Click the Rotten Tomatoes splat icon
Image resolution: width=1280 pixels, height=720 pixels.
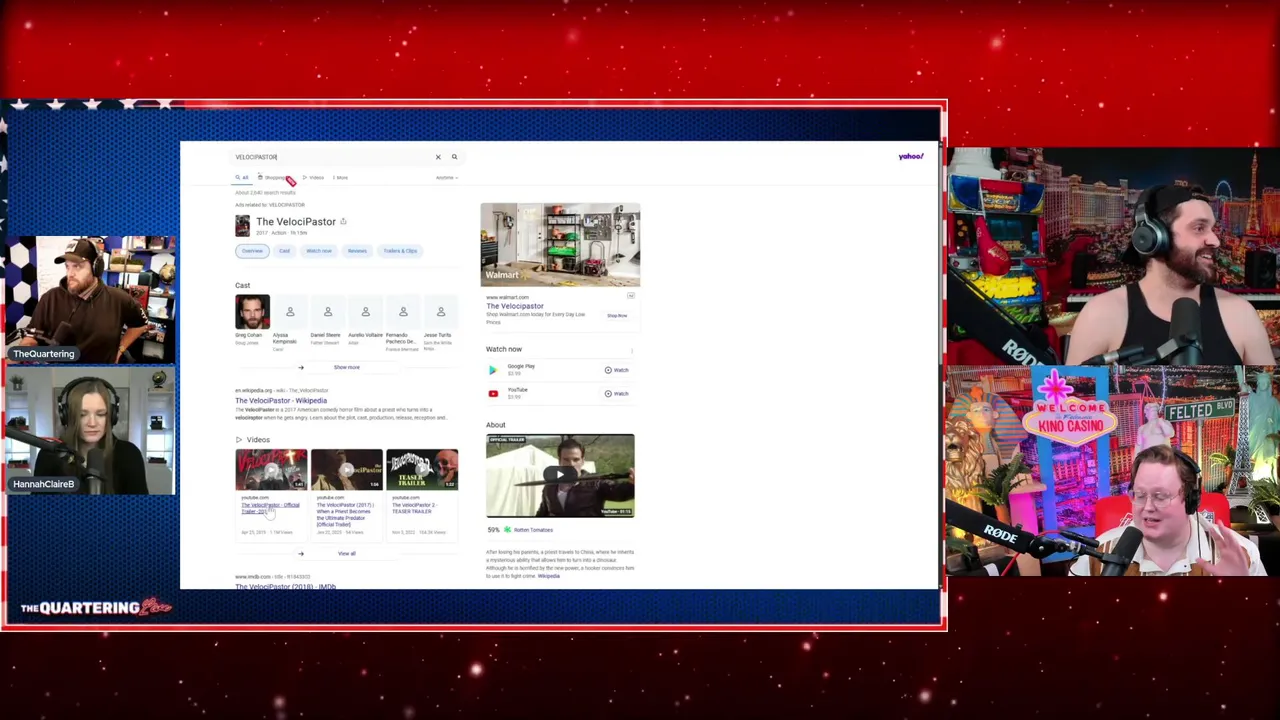pyautogui.click(x=507, y=530)
